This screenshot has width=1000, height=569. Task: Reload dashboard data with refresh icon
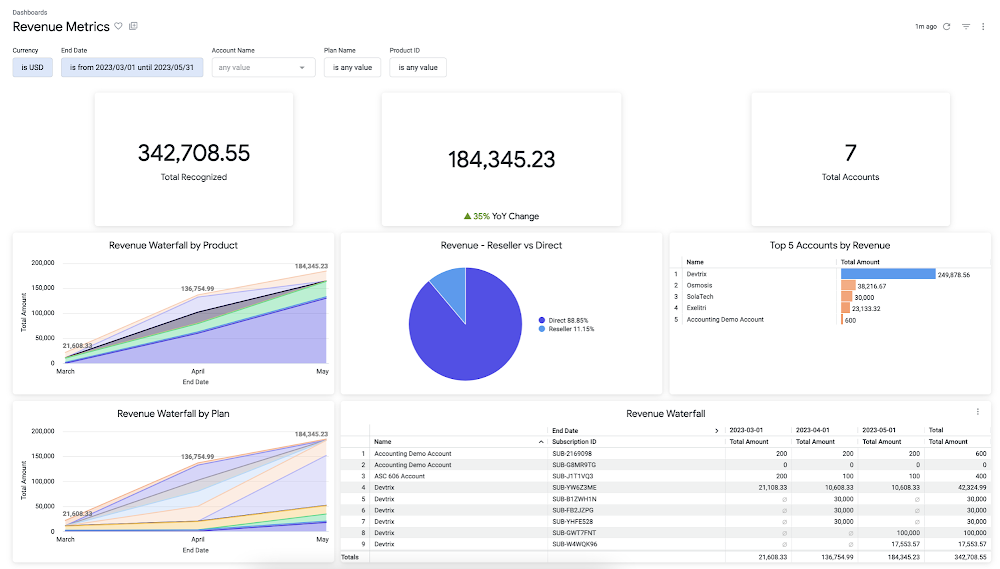946,26
